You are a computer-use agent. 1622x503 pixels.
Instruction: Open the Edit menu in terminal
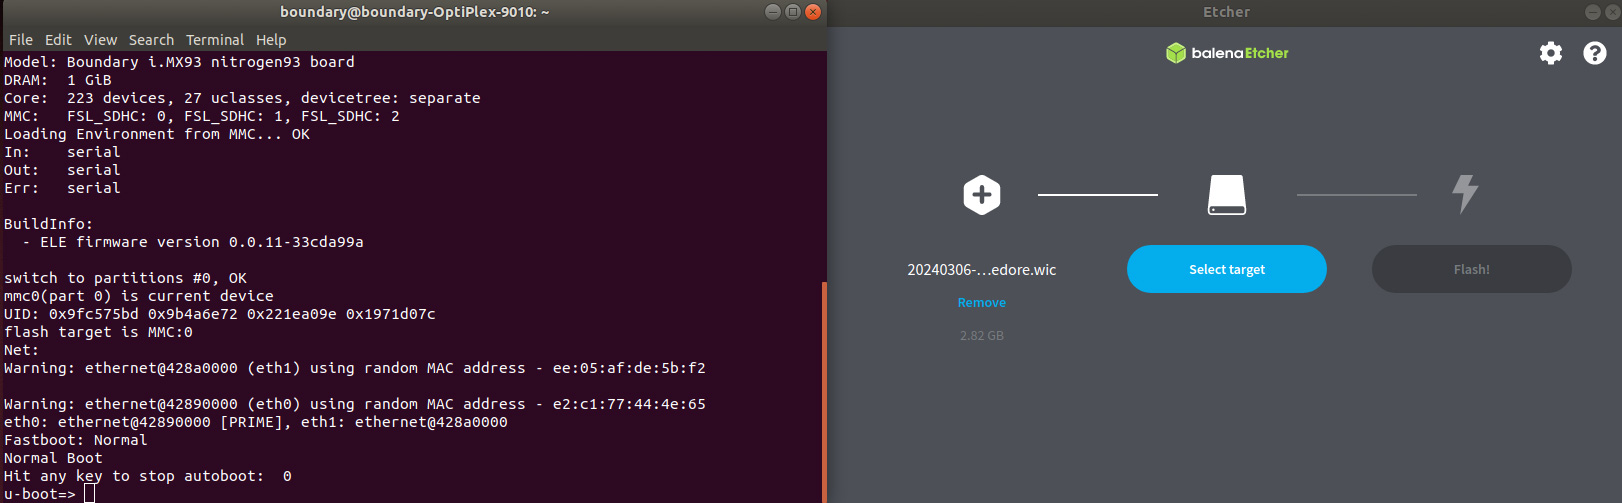(58, 40)
